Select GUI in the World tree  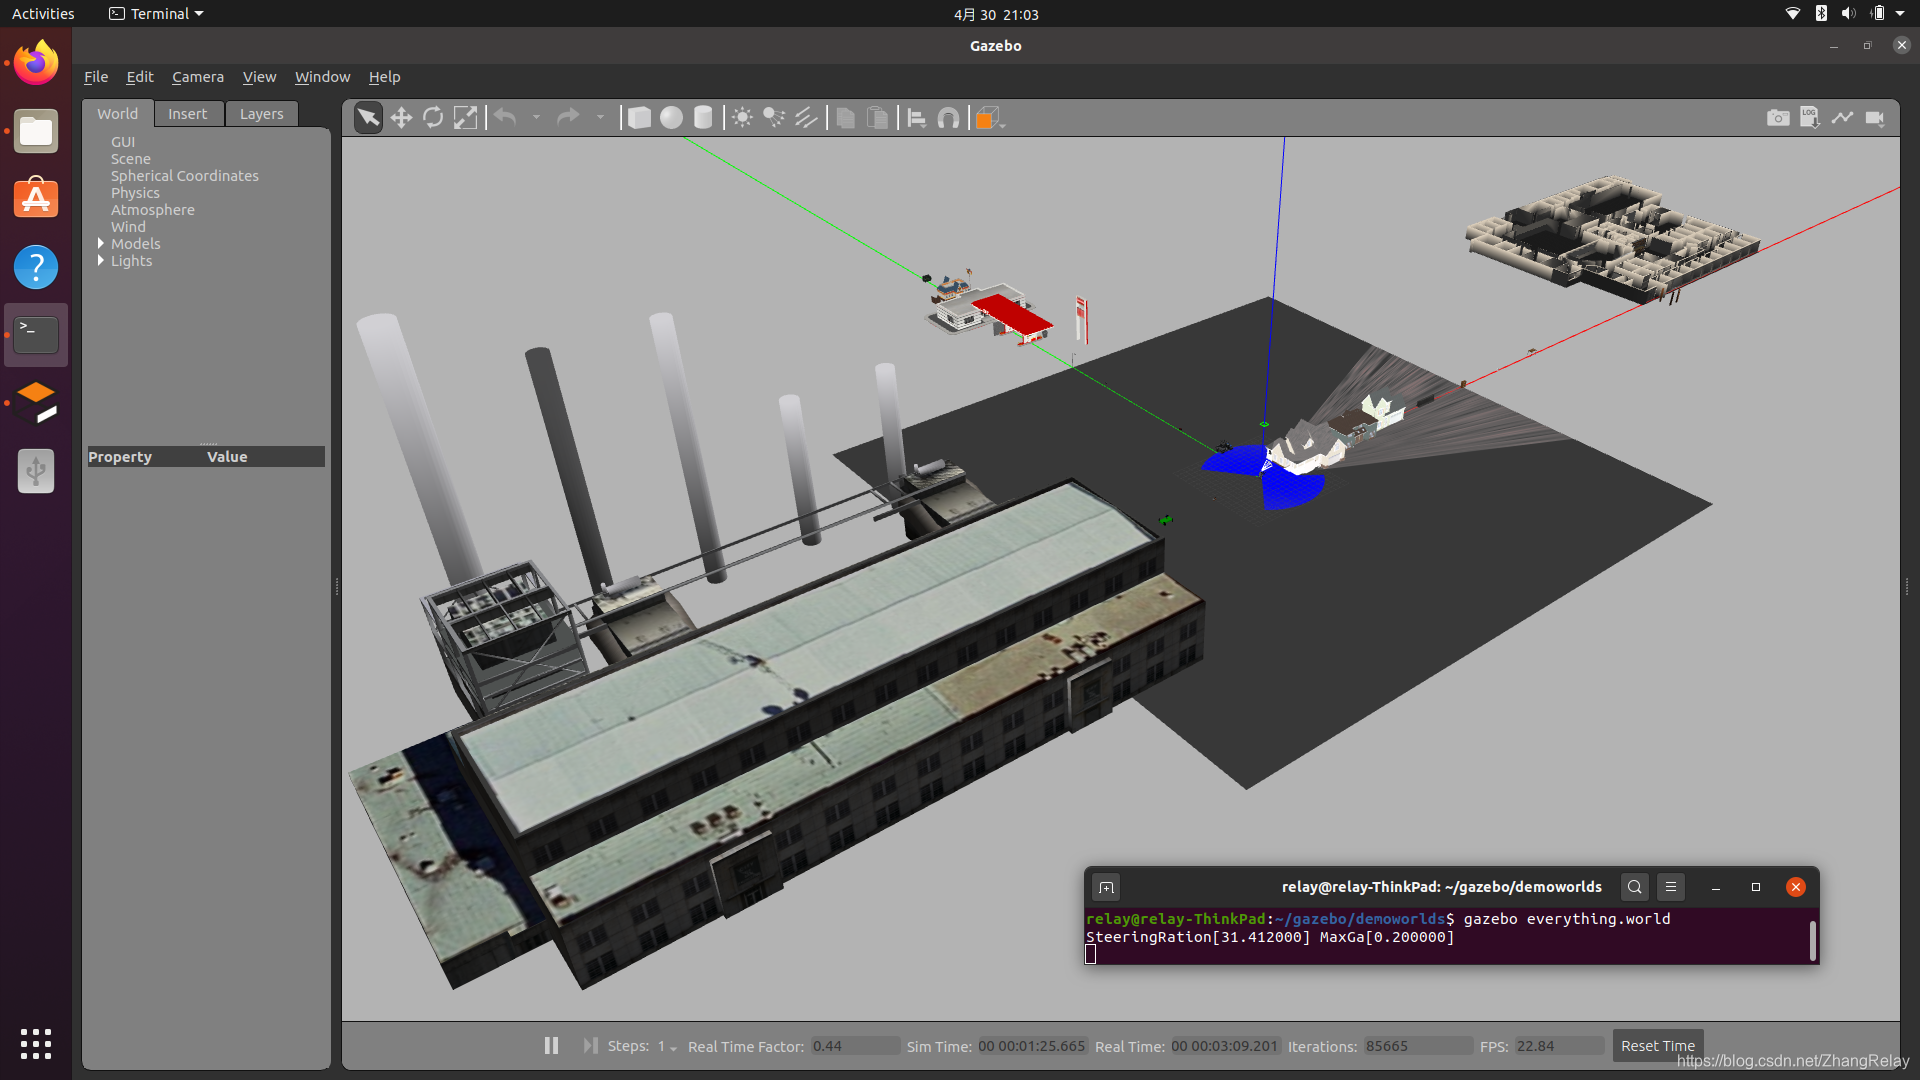(x=123, y=142)
